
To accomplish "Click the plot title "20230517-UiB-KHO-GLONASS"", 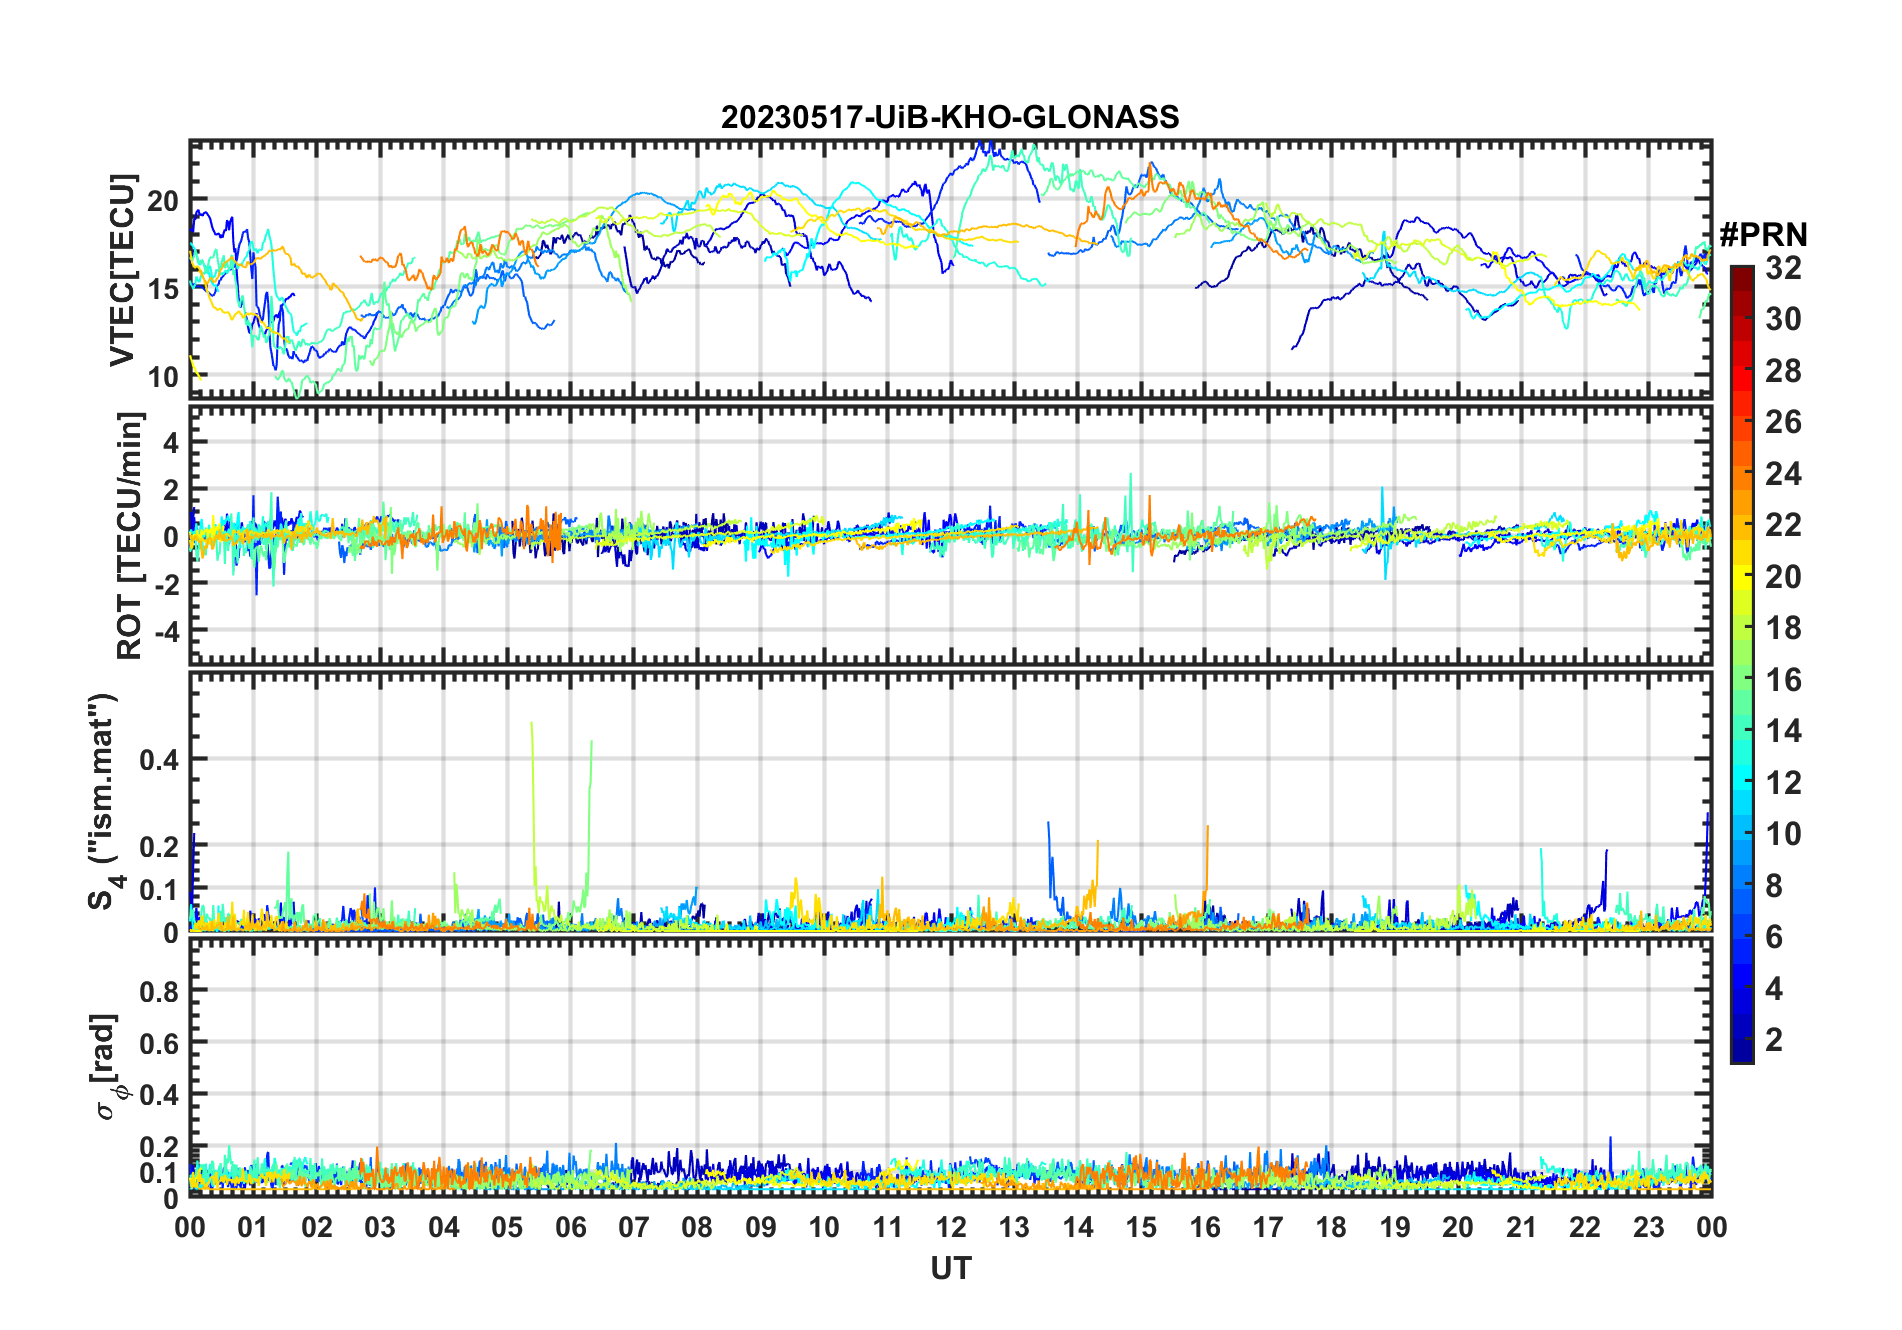I will click(950, 118).
